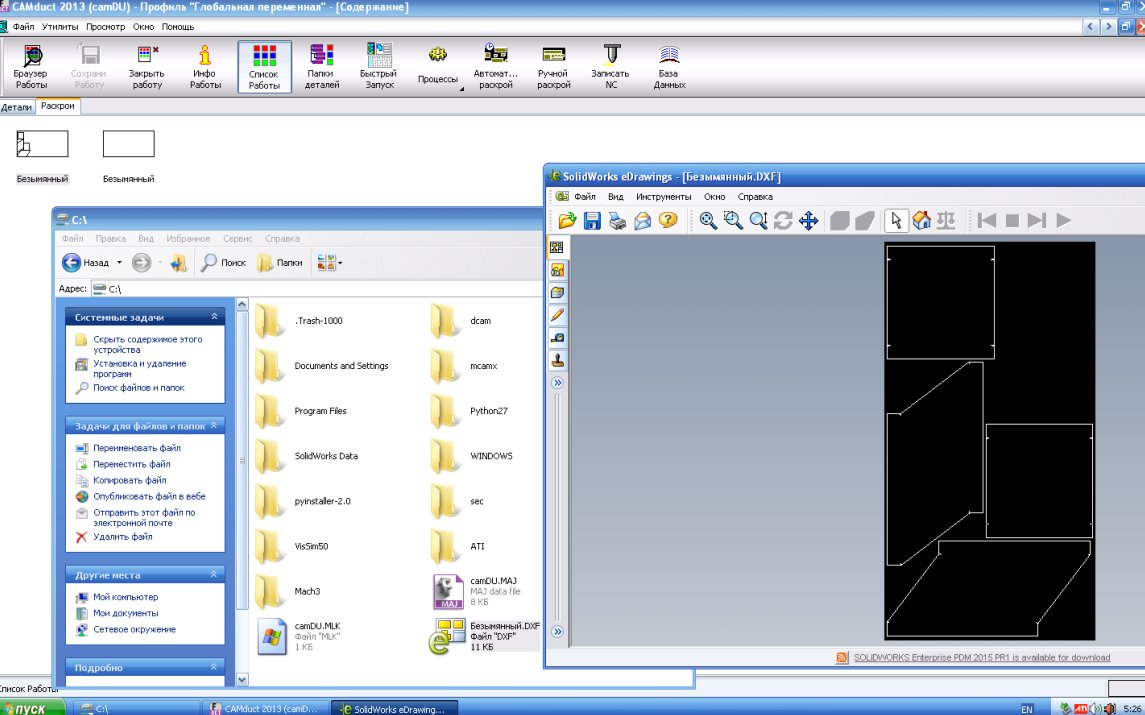
Task: Click the Next step button in eDrawings
Action: click(x=1037, y=221)
